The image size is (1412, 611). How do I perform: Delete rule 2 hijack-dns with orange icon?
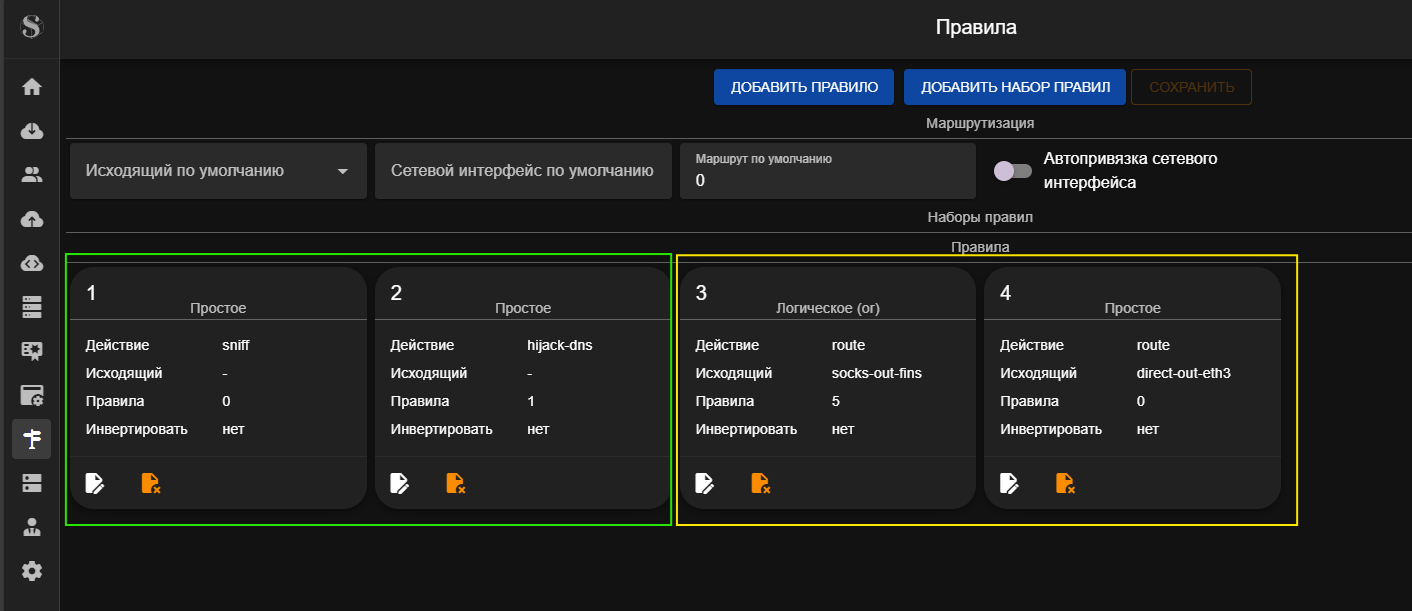(x=456, y=484)
